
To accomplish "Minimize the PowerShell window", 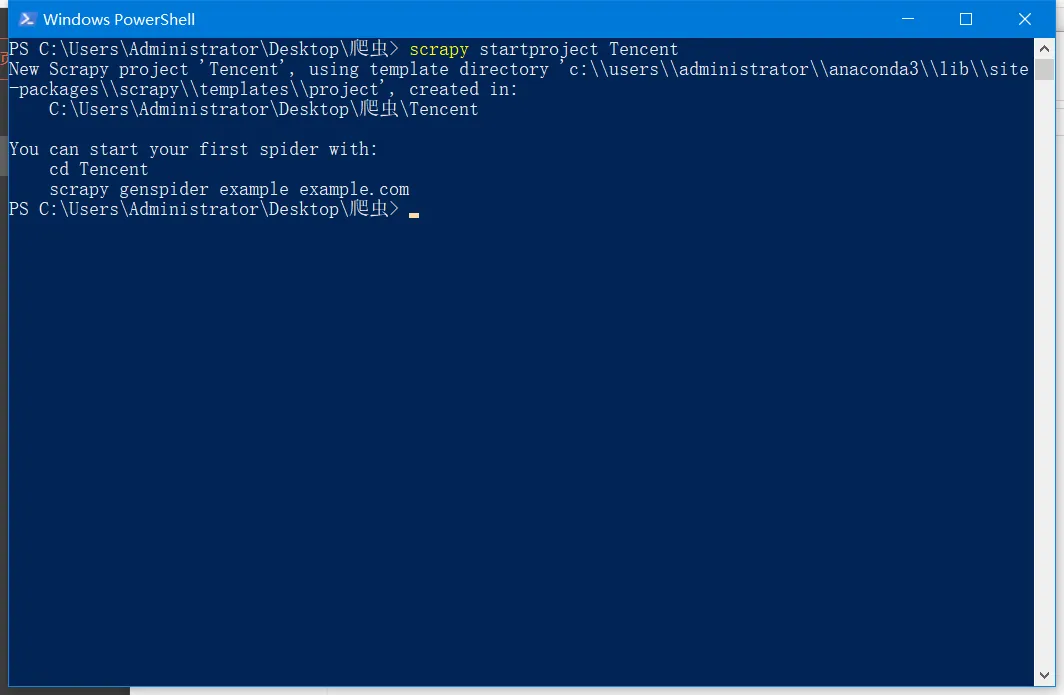I will pyautogui.click(x=907, y=19).
